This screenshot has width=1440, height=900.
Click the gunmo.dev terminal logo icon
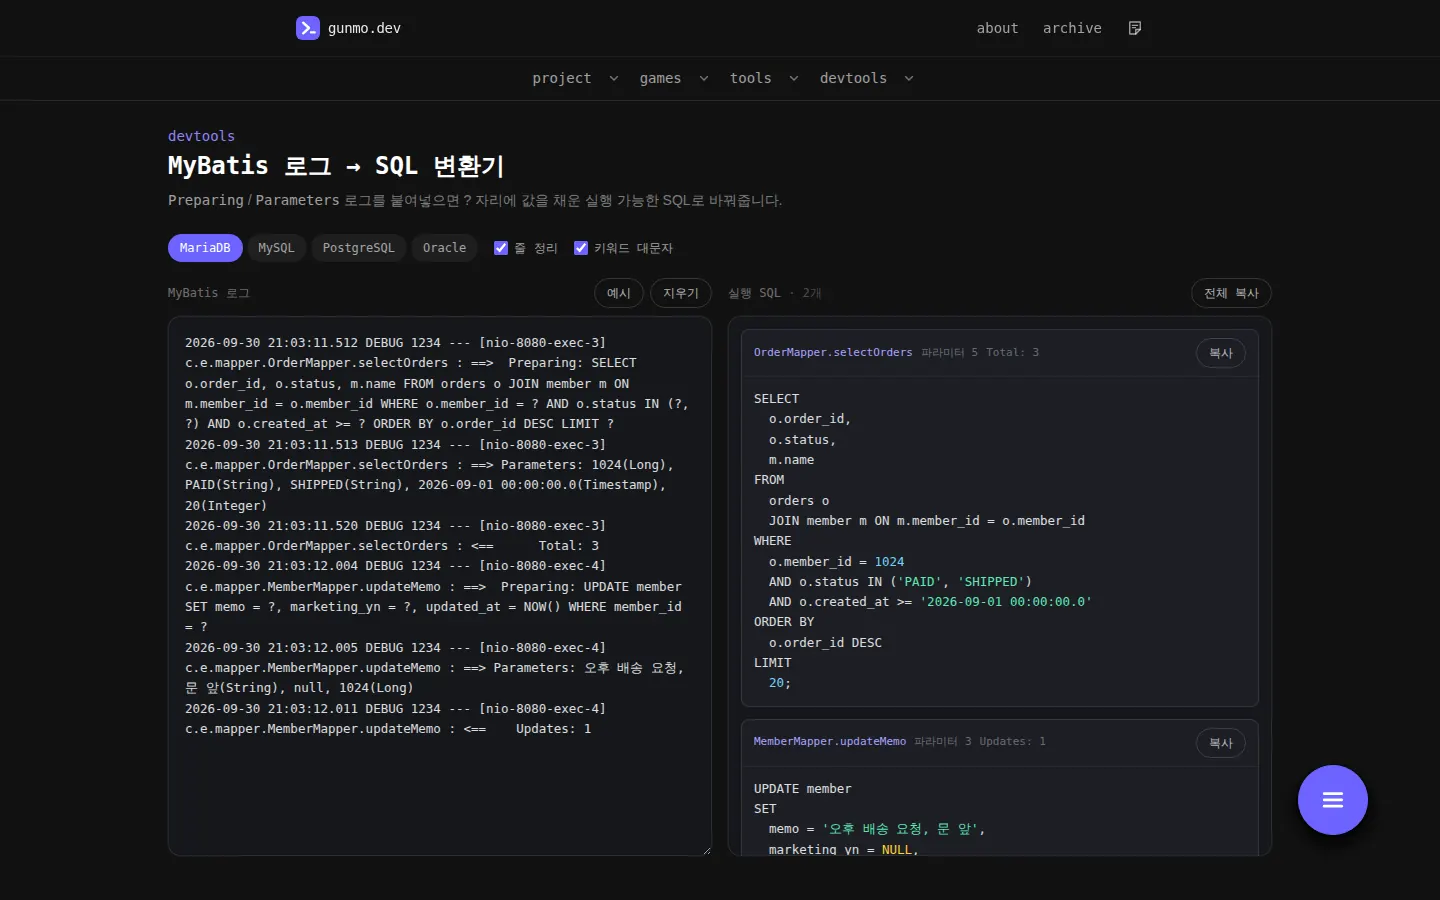pyautogui.click(x=308, y=28)
